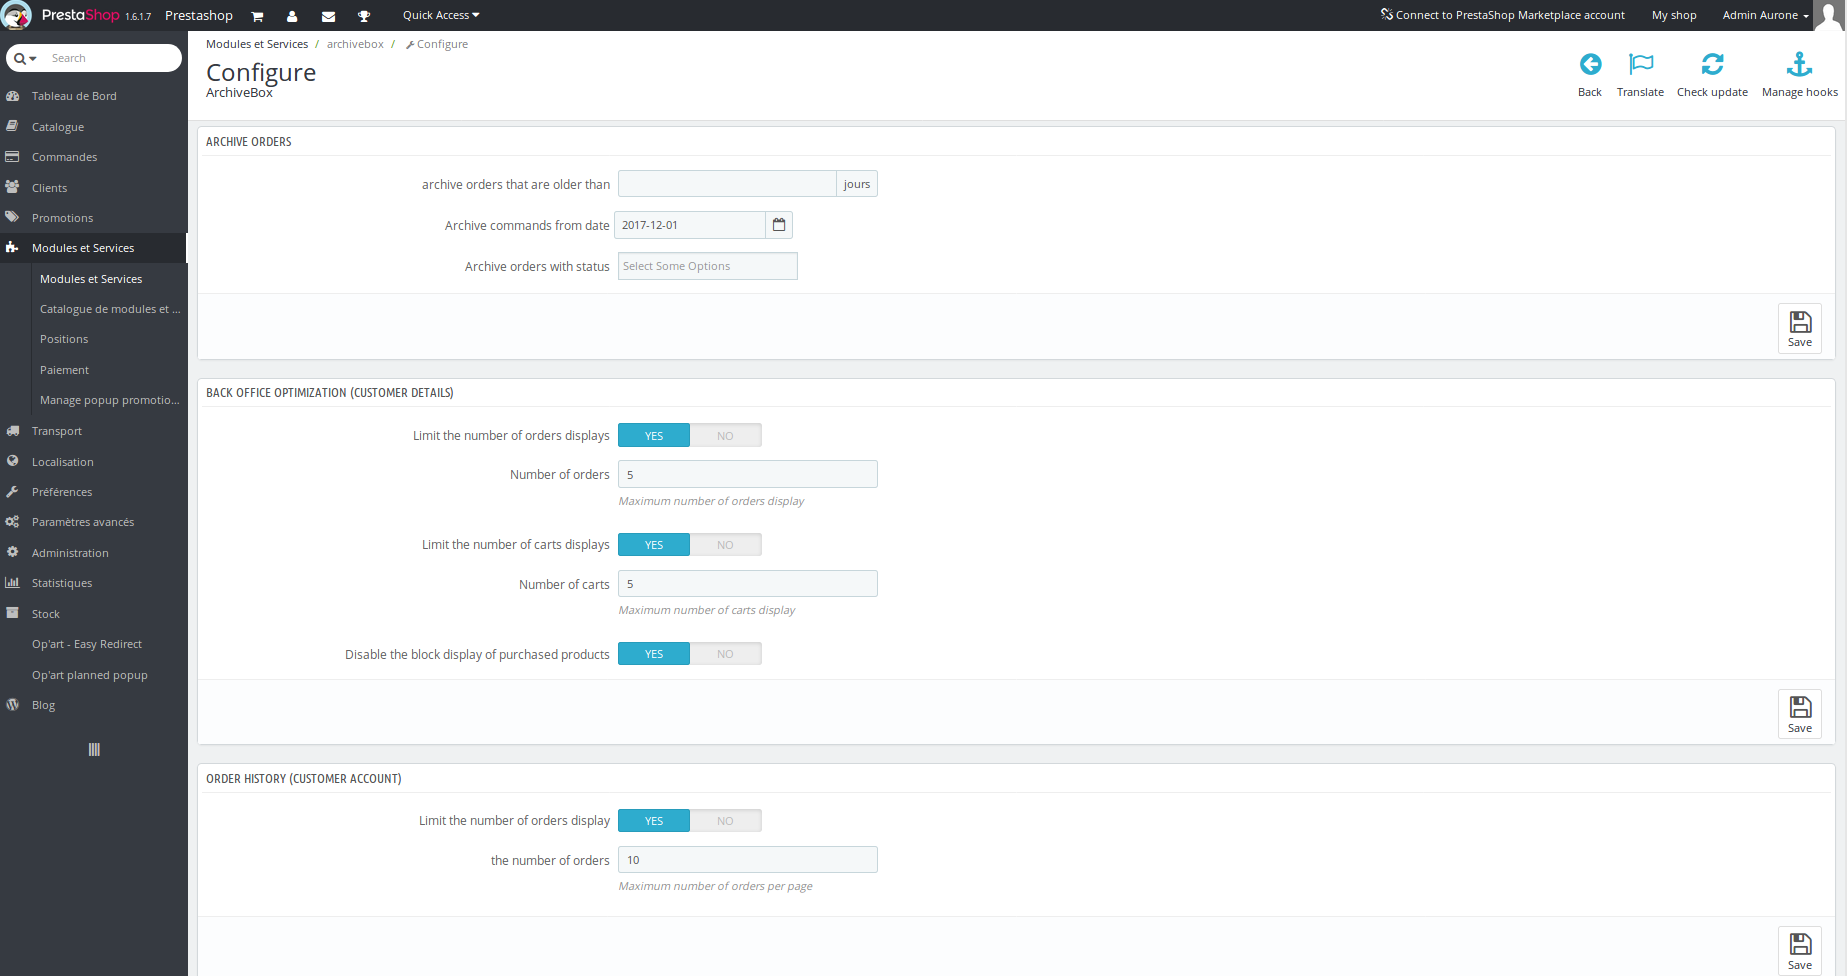The image size is (1847, 976).
Task: Click Connect to PrestaShop Marketplace account link
Action: tap(1503, 15)
